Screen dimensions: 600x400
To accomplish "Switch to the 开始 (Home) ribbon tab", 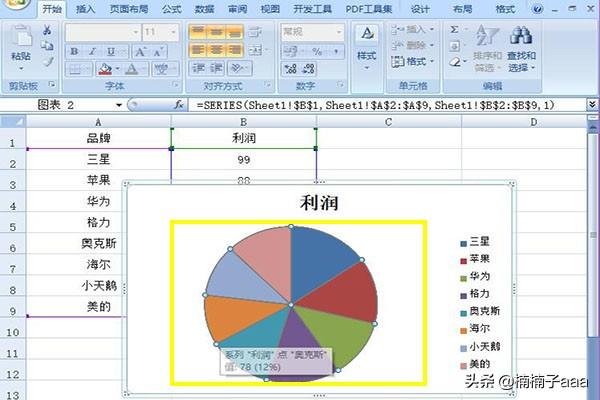I will point(52,8).
